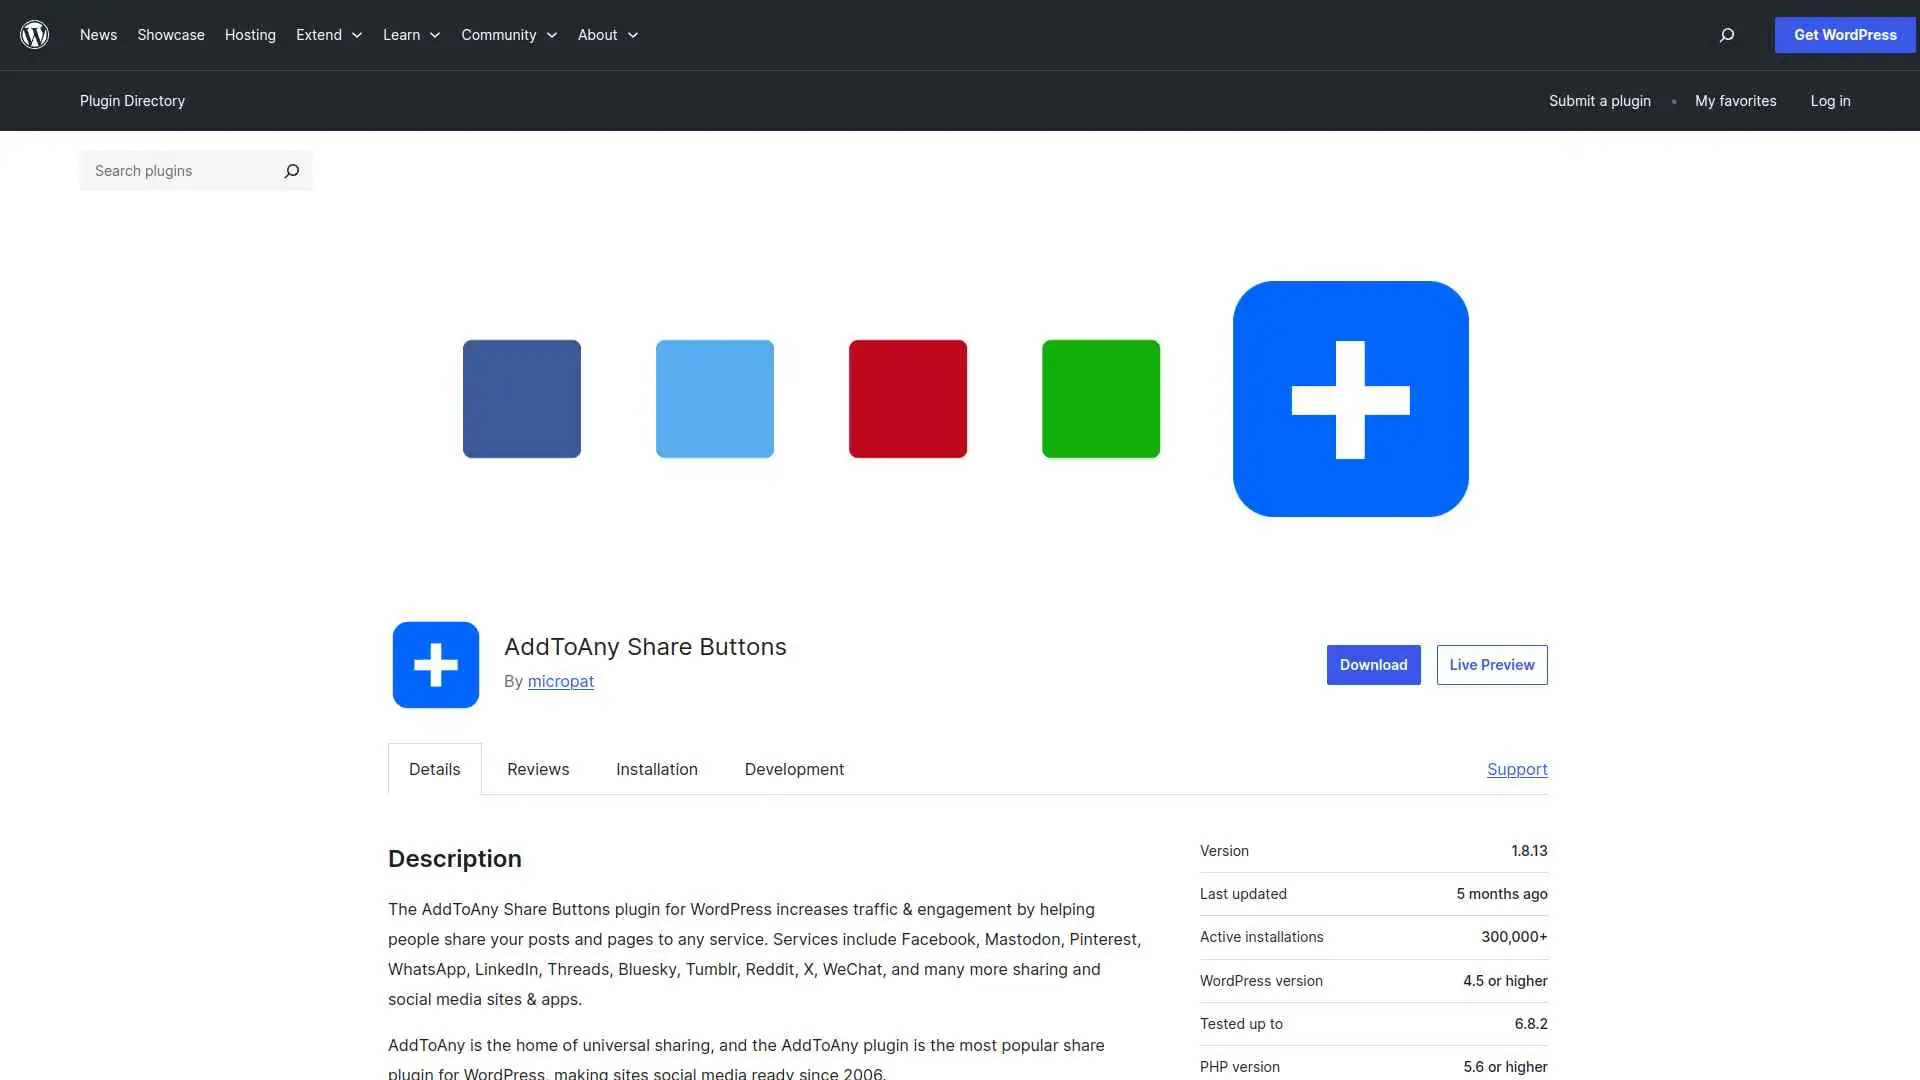This screenshot has height=1080, width=1920.
Task: Open the Hosting menu item
Action: (249, 35)
